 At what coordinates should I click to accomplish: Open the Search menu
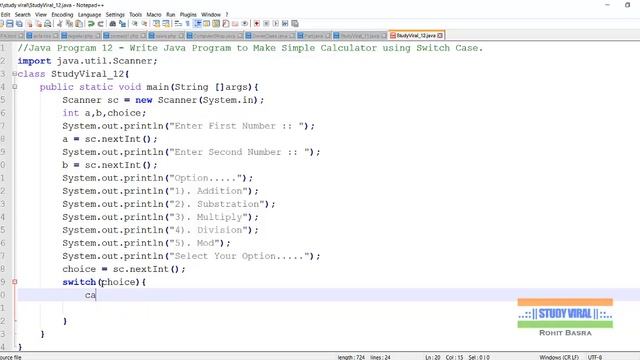22,15
